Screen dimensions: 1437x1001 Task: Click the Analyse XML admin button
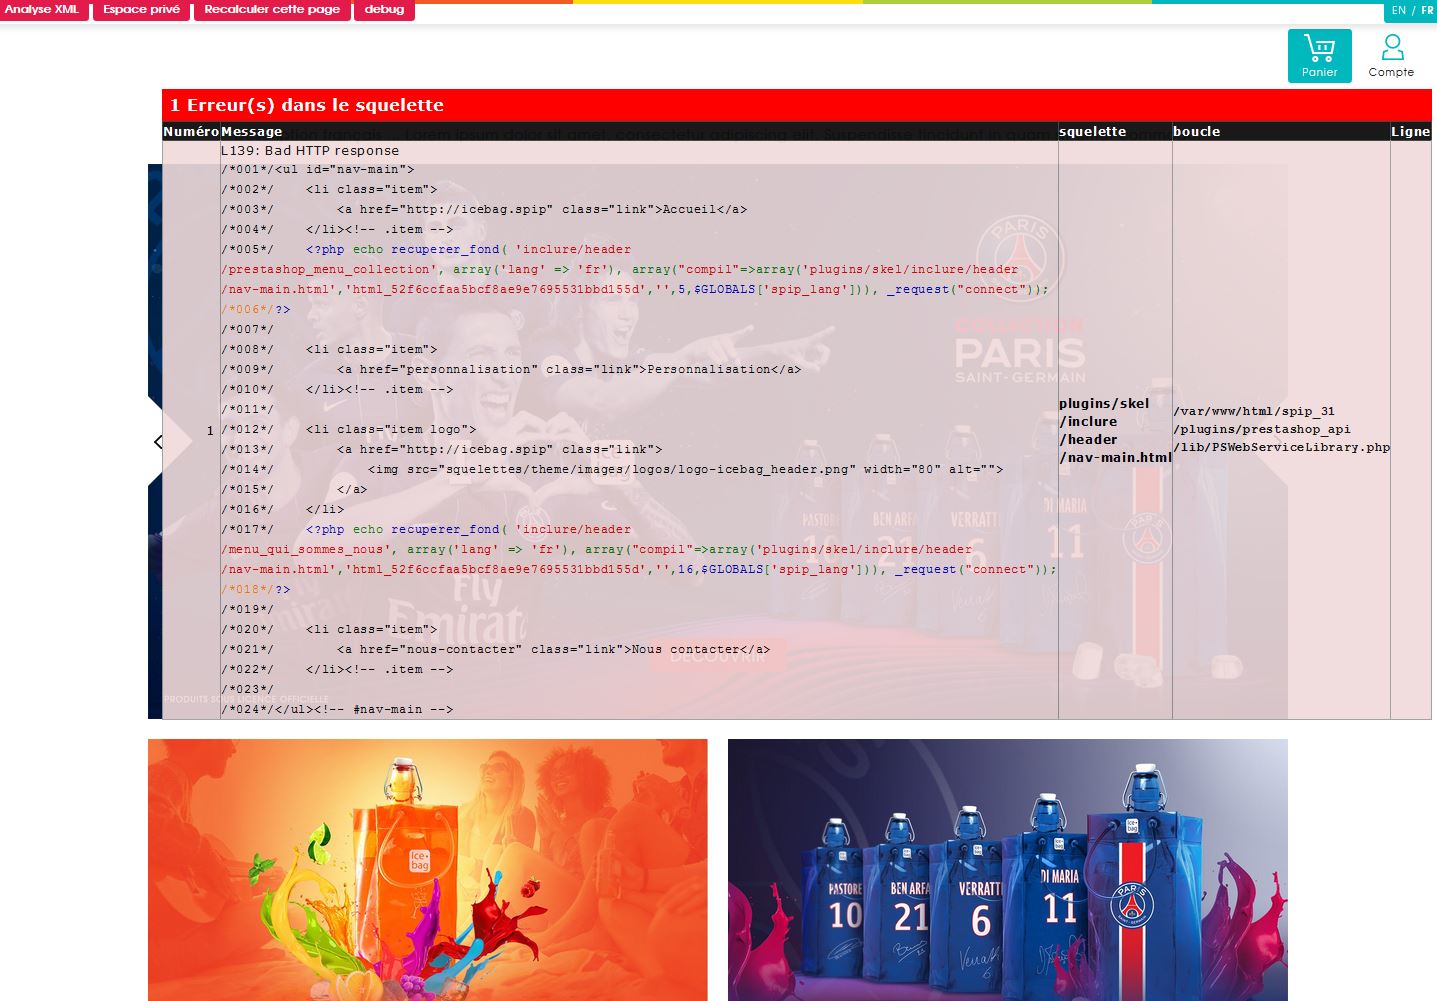click(x=42, y=10)
